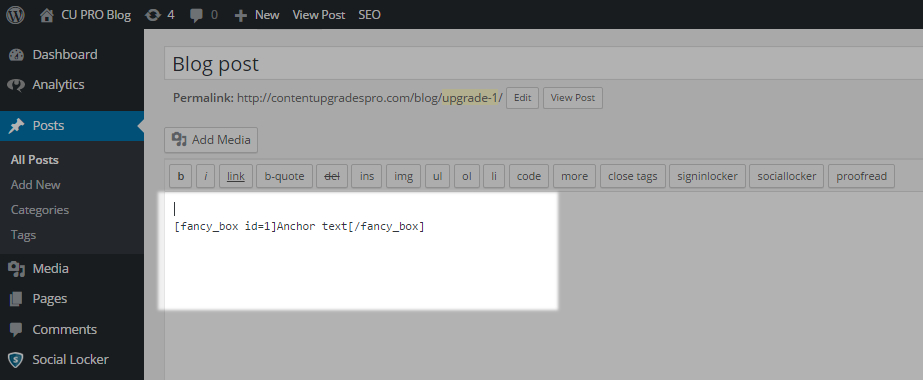
Task: Open the updates icon showing 4
Action: click(x=153, y=15)
